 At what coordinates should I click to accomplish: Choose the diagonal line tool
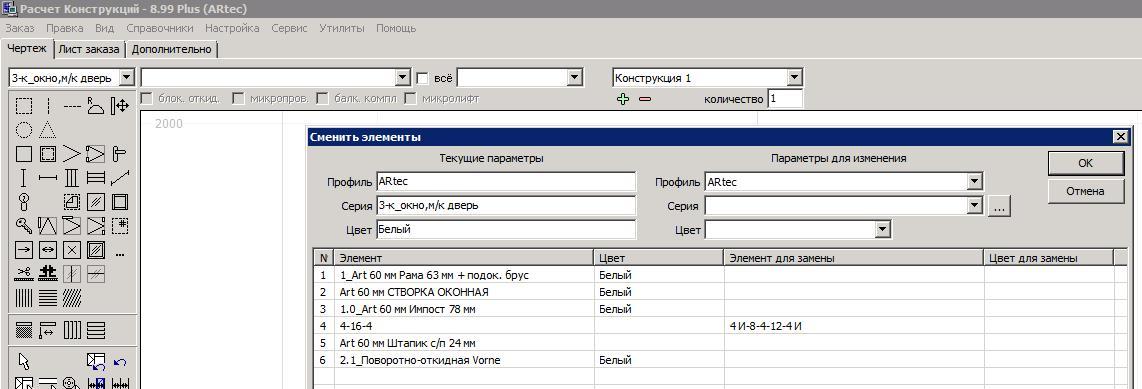click(119, 178)
